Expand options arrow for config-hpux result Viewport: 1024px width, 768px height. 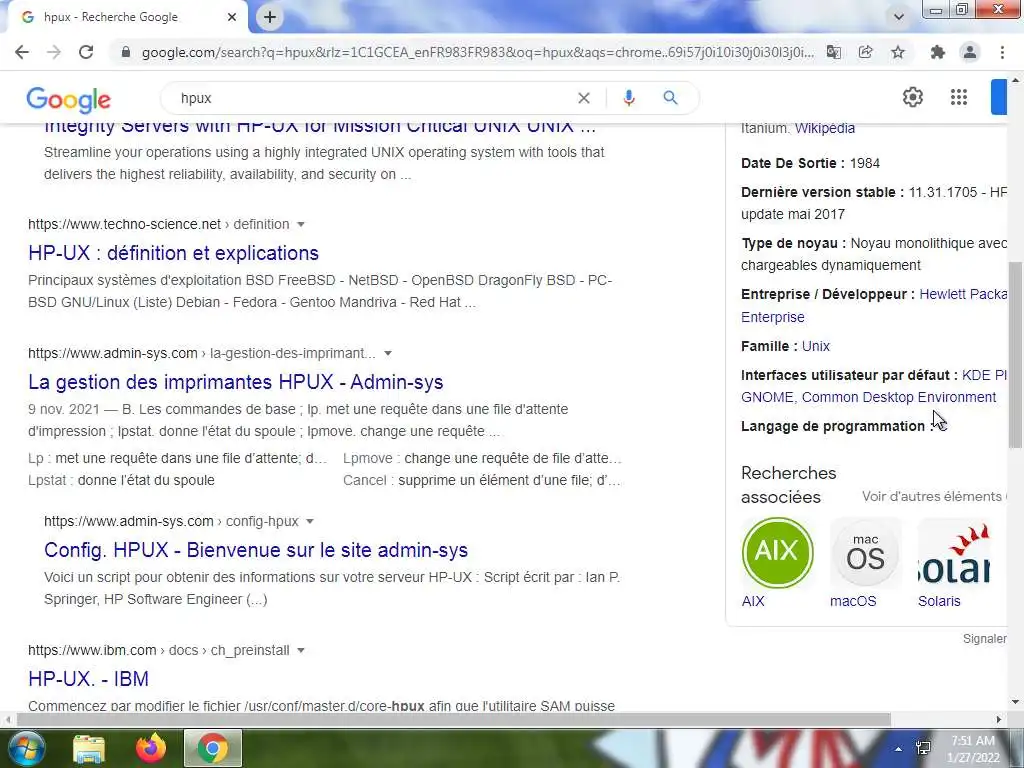coord(310,522)
